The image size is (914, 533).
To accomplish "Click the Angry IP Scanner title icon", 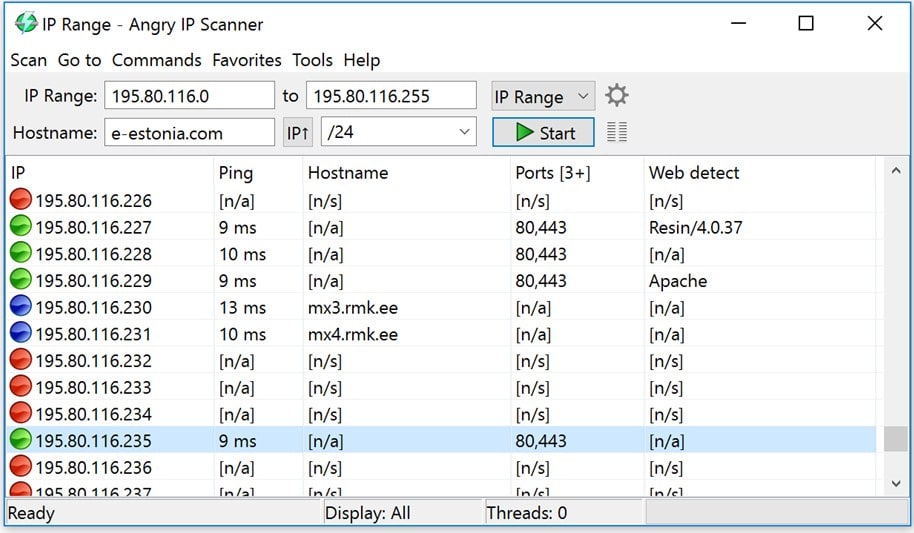I will (x=26, y=23).
